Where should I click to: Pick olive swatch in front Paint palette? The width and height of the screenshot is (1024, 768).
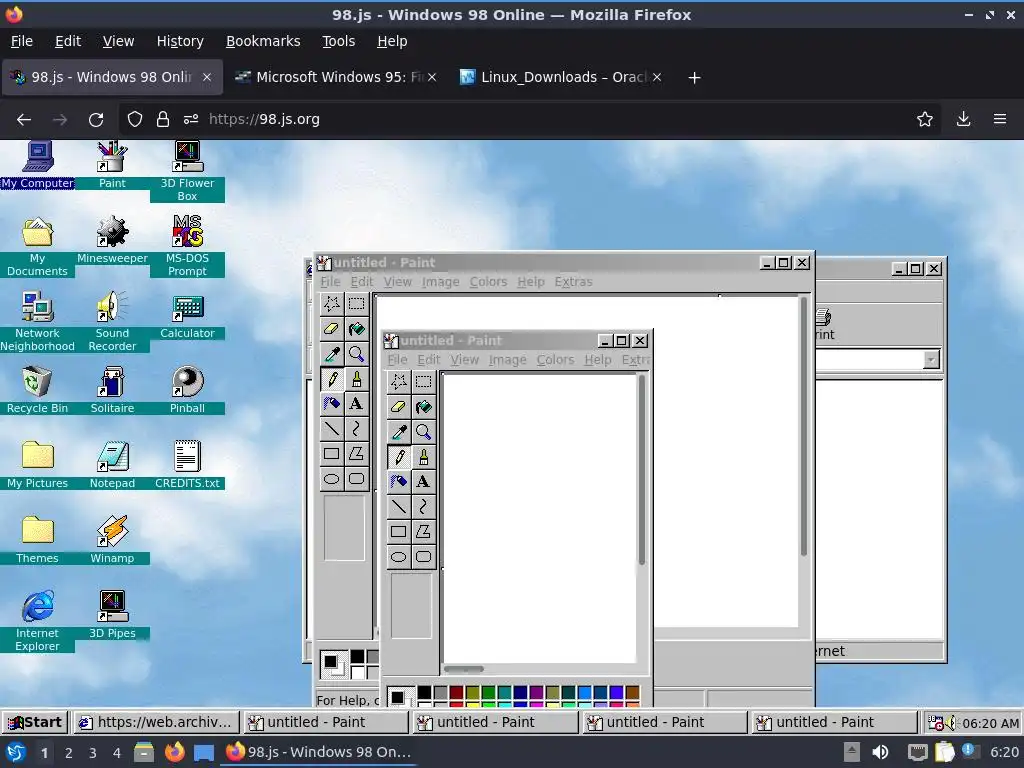(x=473, y=692)
